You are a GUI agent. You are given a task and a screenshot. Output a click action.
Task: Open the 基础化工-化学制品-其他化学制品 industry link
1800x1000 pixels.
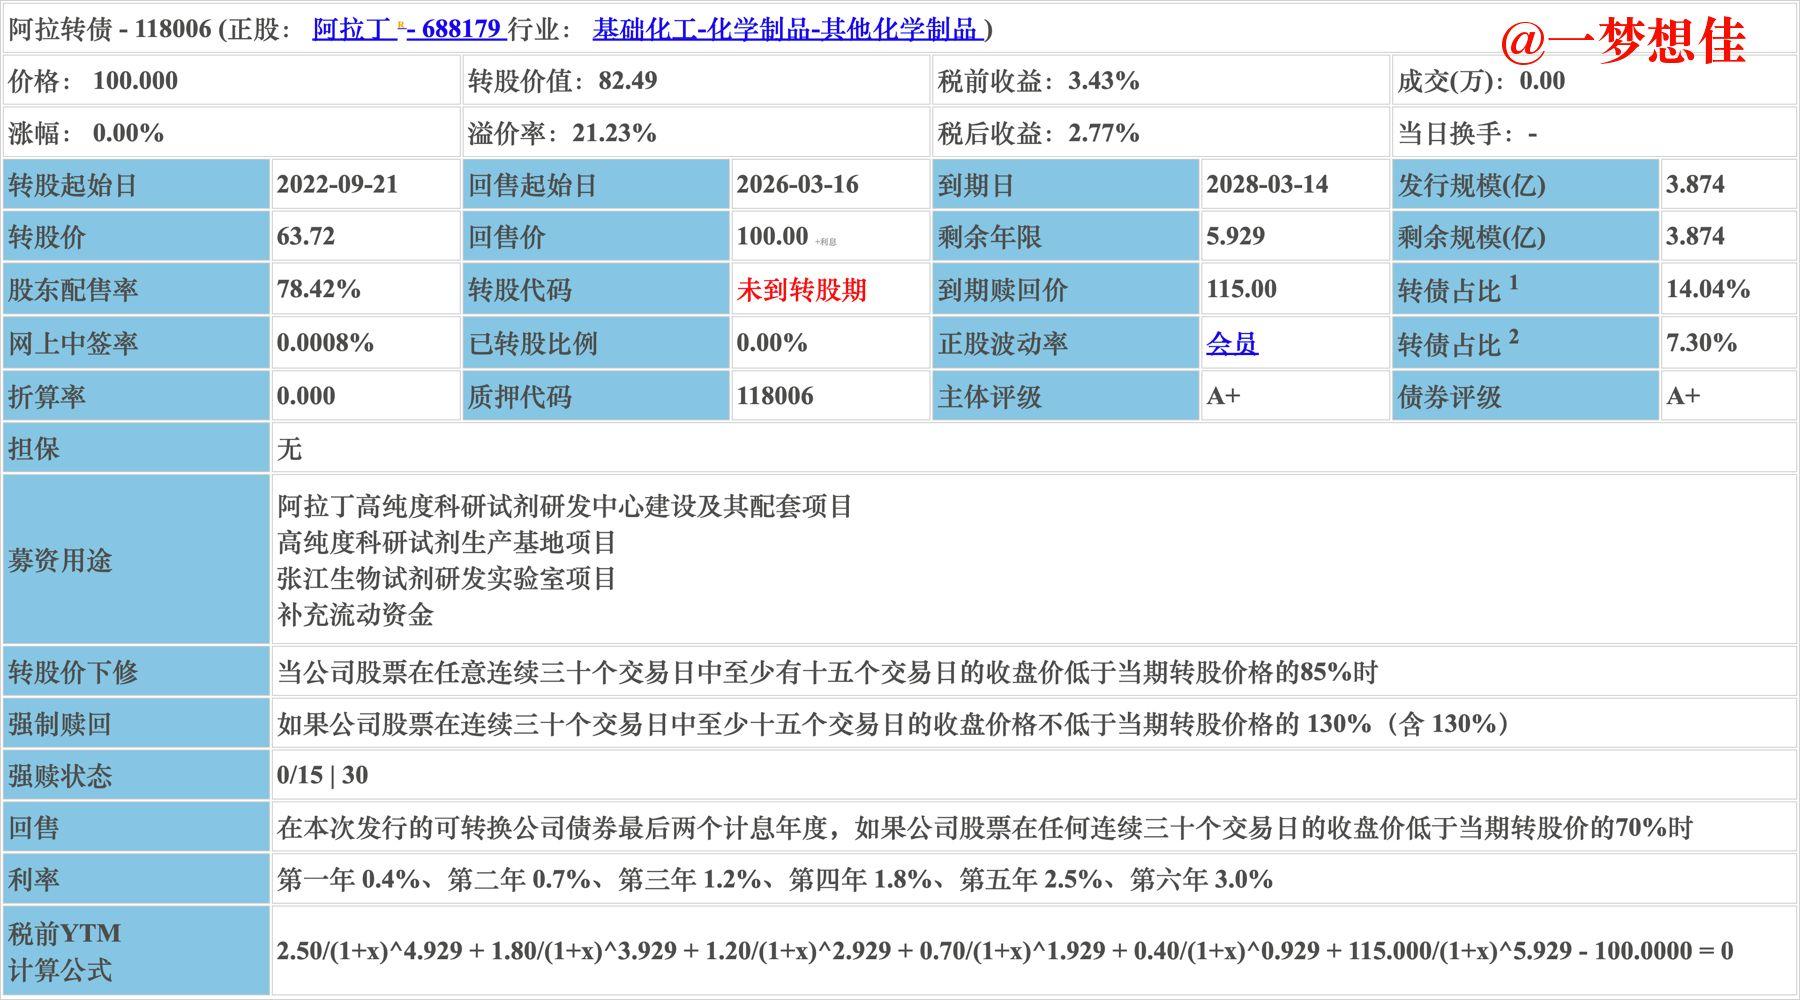click(786, 29)
